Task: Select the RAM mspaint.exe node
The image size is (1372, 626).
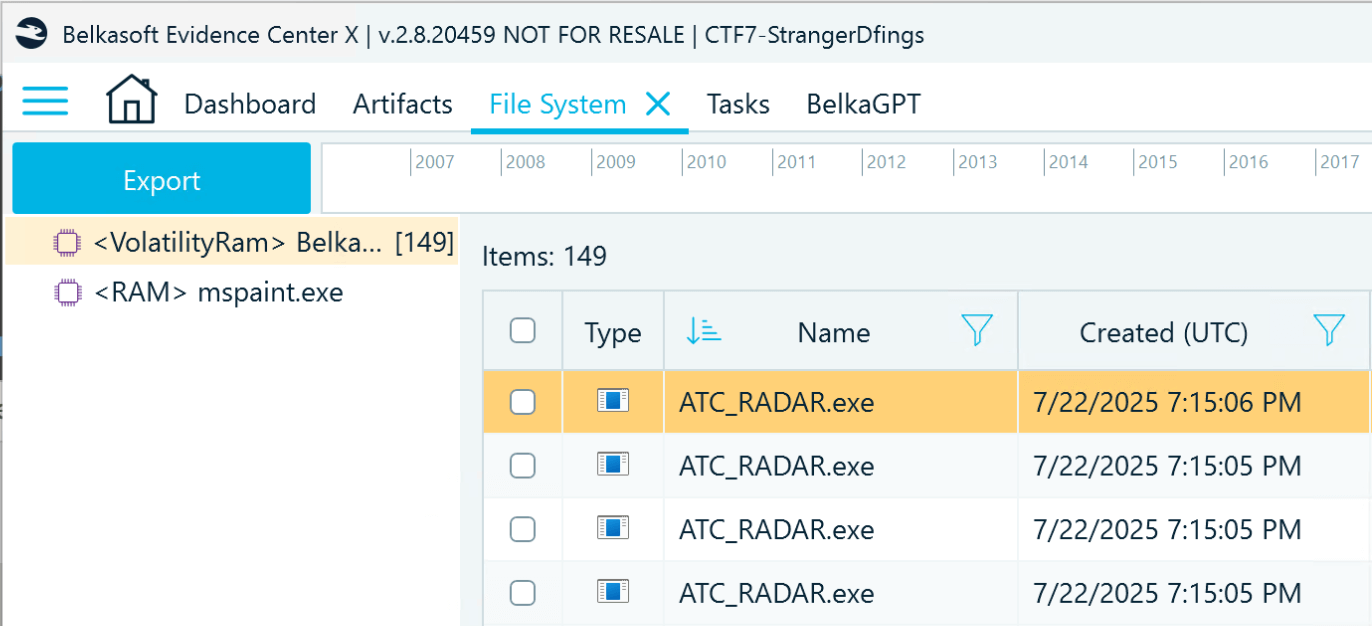Action: 218,292
